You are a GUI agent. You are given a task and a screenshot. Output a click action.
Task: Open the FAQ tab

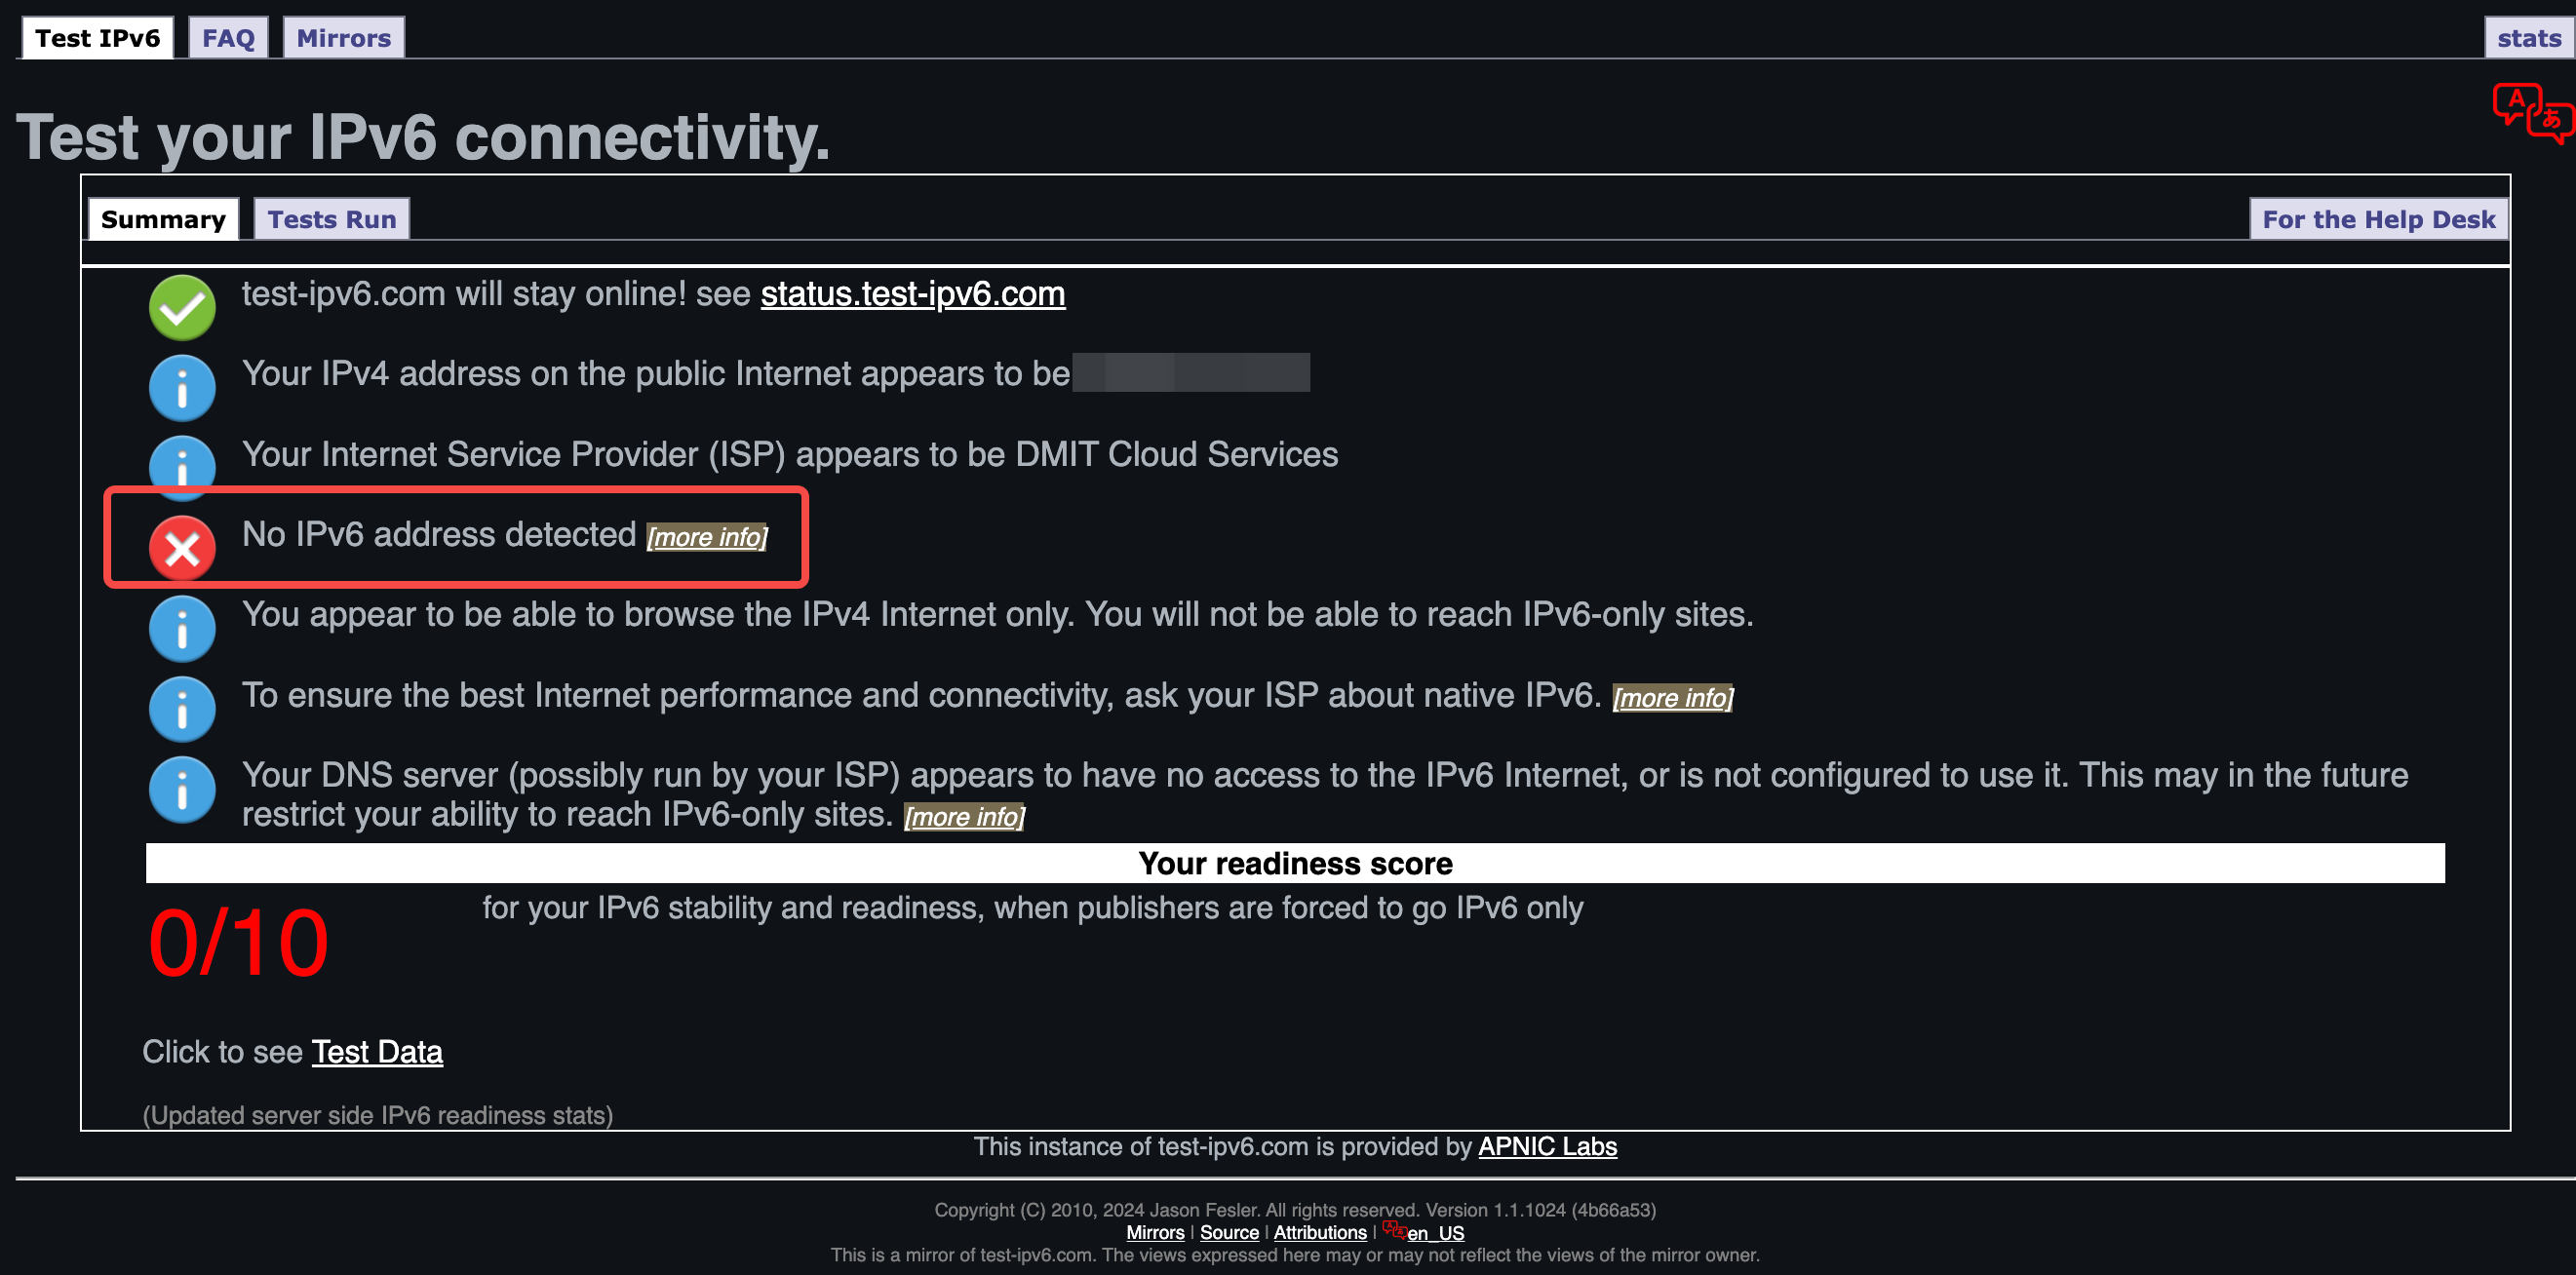point(228,37)
